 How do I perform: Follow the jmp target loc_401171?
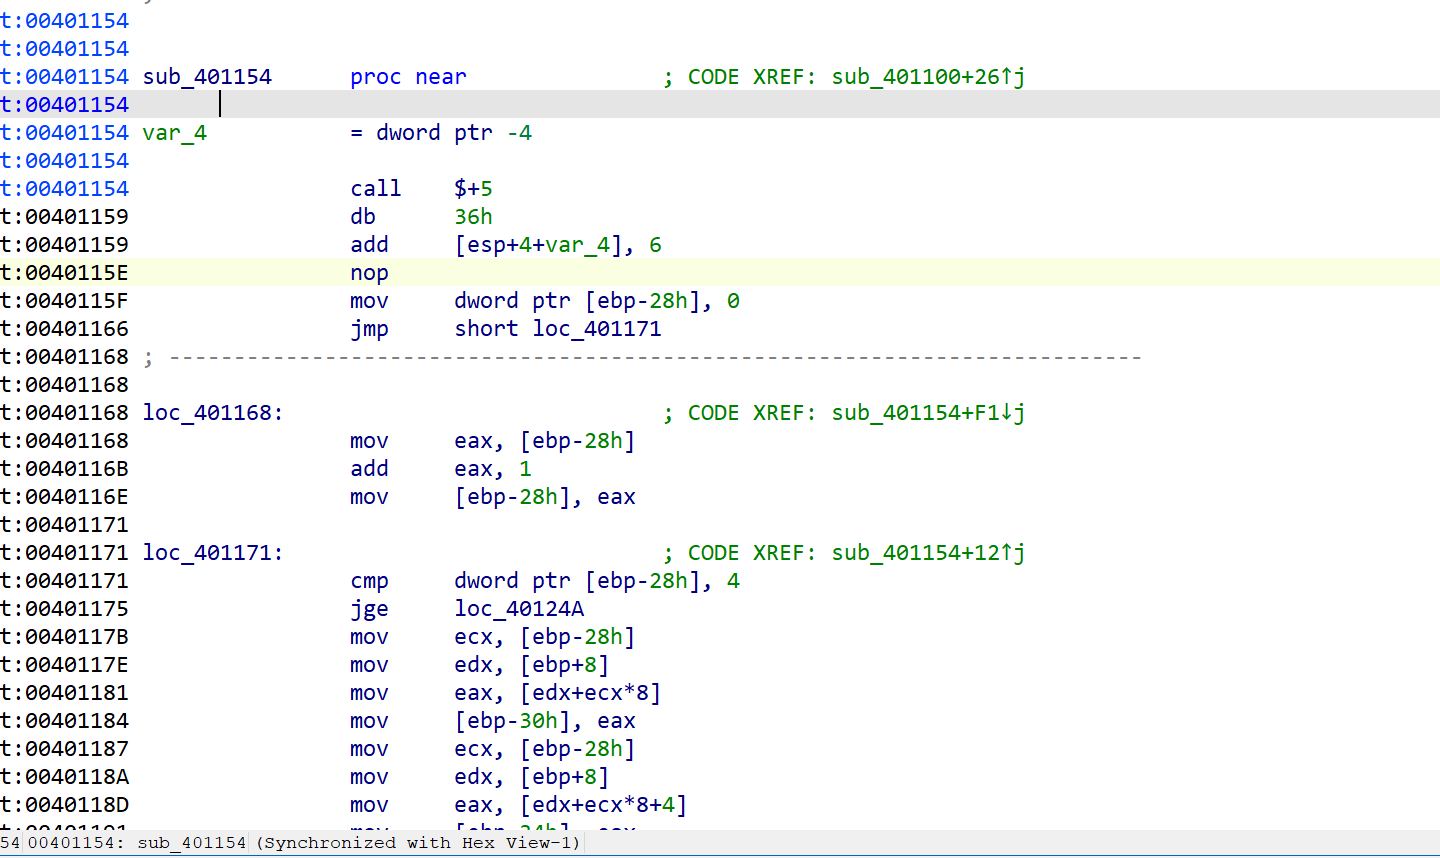[x=597, y=329]
